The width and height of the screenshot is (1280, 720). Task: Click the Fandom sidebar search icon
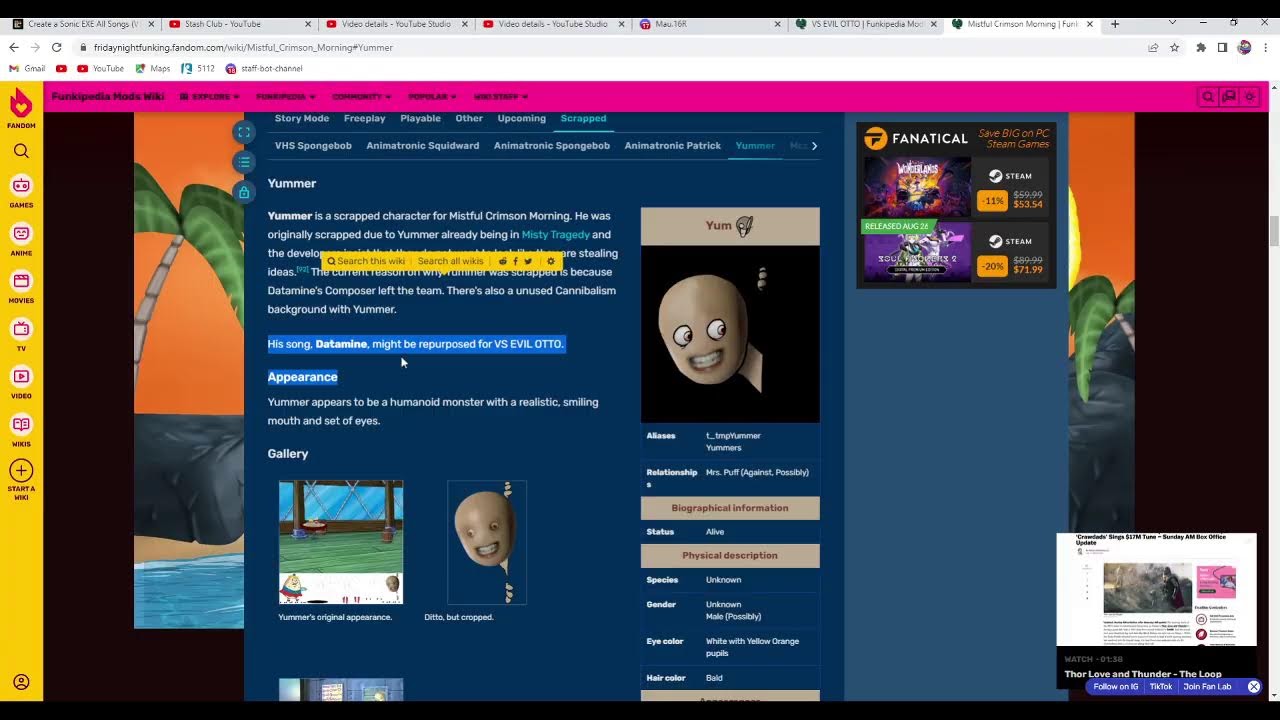[x=21, y=151]
